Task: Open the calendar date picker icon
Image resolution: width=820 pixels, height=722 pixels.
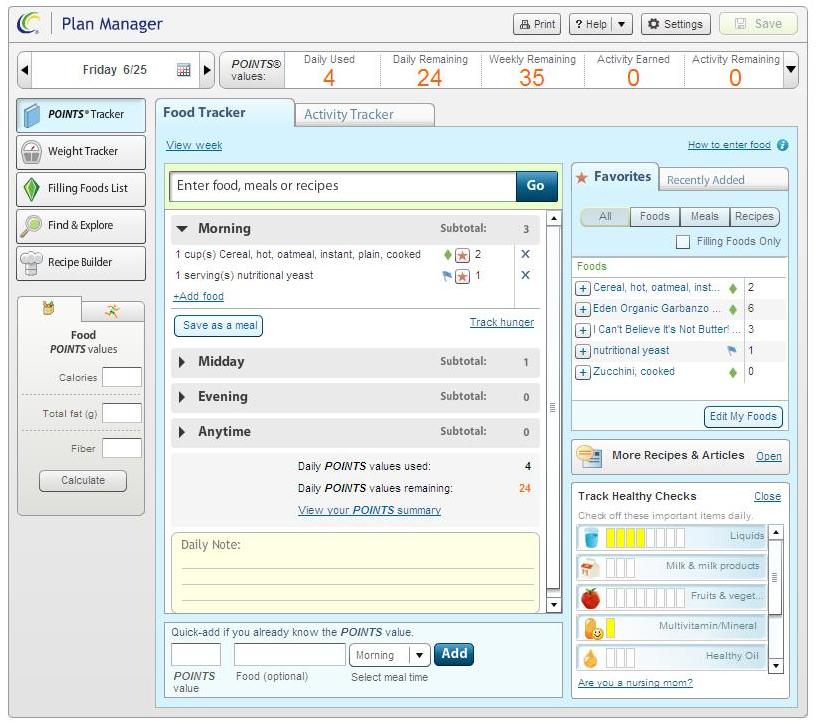Action: click(x=184, y=70)
